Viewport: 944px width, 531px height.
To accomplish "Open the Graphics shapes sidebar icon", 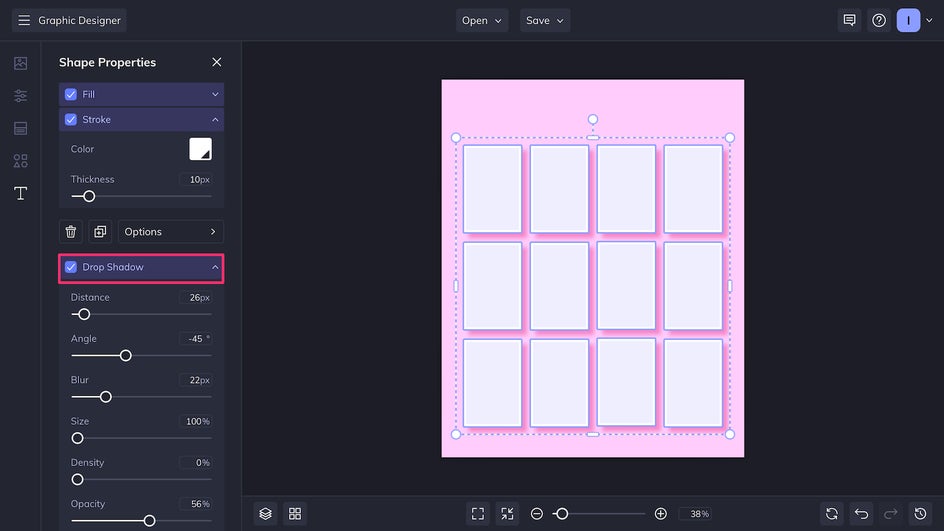I will (x=20, y=161).
